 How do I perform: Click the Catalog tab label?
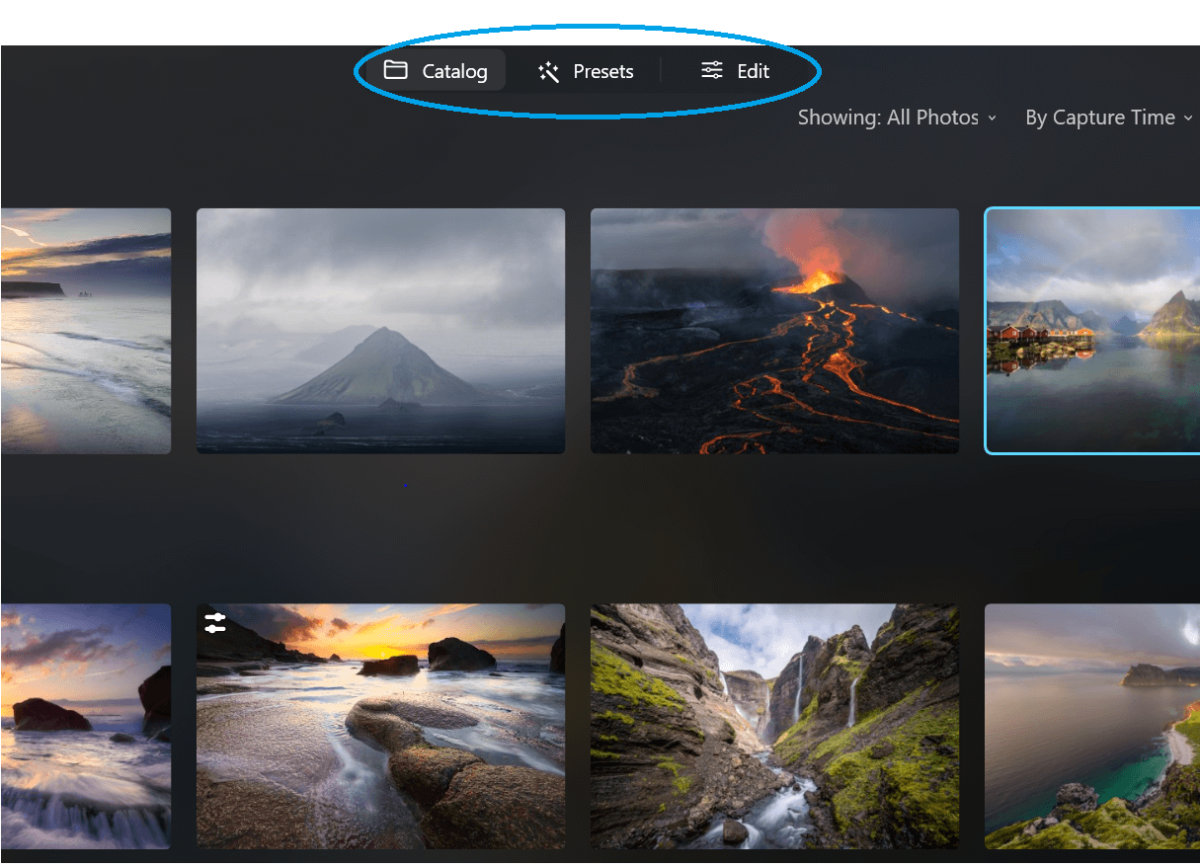pyautogui.click(x=454, y=70)
